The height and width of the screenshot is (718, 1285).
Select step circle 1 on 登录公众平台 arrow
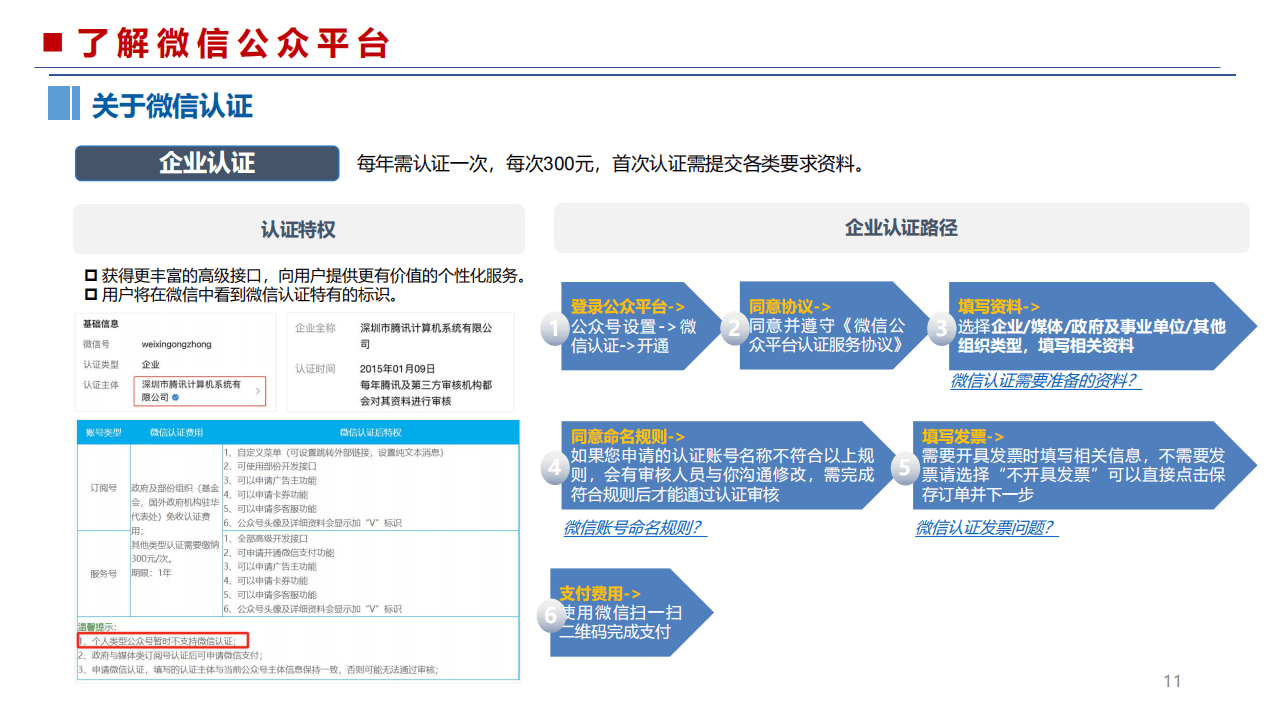553,328
